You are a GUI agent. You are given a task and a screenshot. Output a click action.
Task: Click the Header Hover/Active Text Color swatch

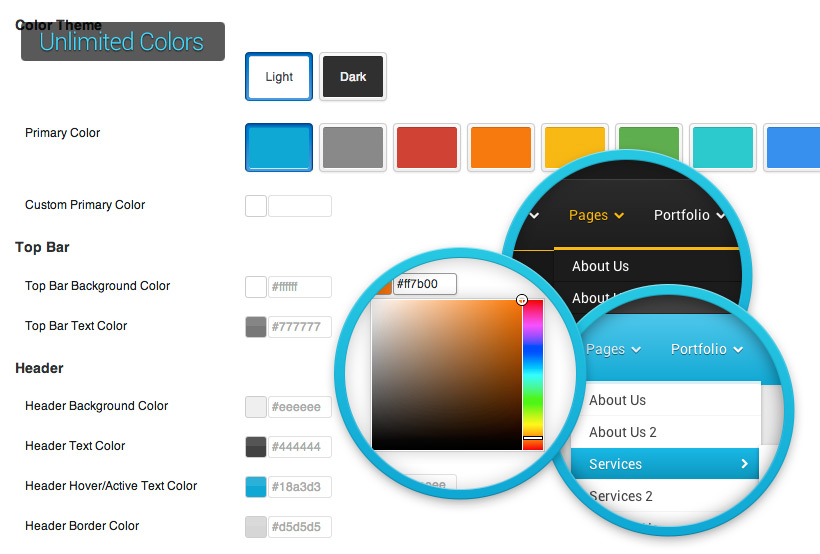pyautogui.click(x=256, y=487)
